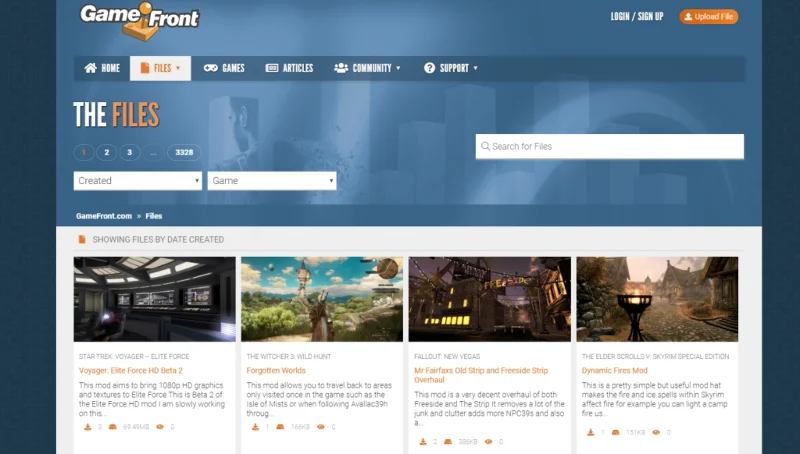800x454 pixels.
Task: Go to page 2 of files
Action: [106, 152]
